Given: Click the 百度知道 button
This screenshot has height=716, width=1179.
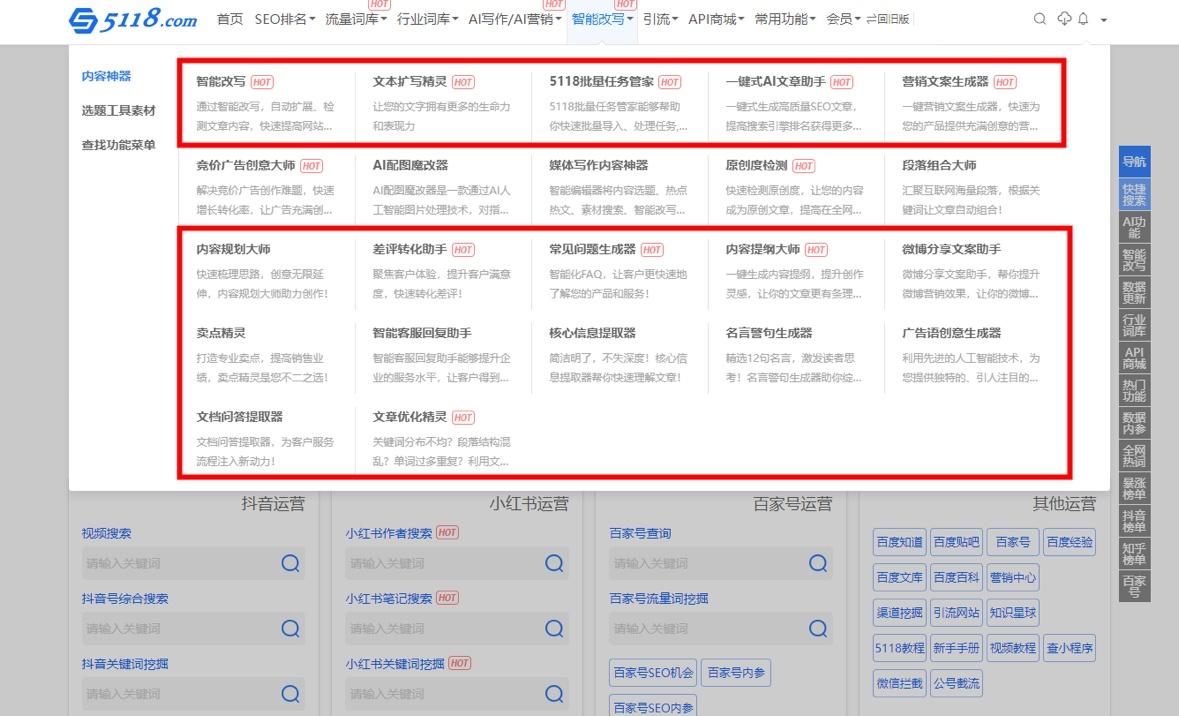Looking at the screenshot, I should coord(899,541).
